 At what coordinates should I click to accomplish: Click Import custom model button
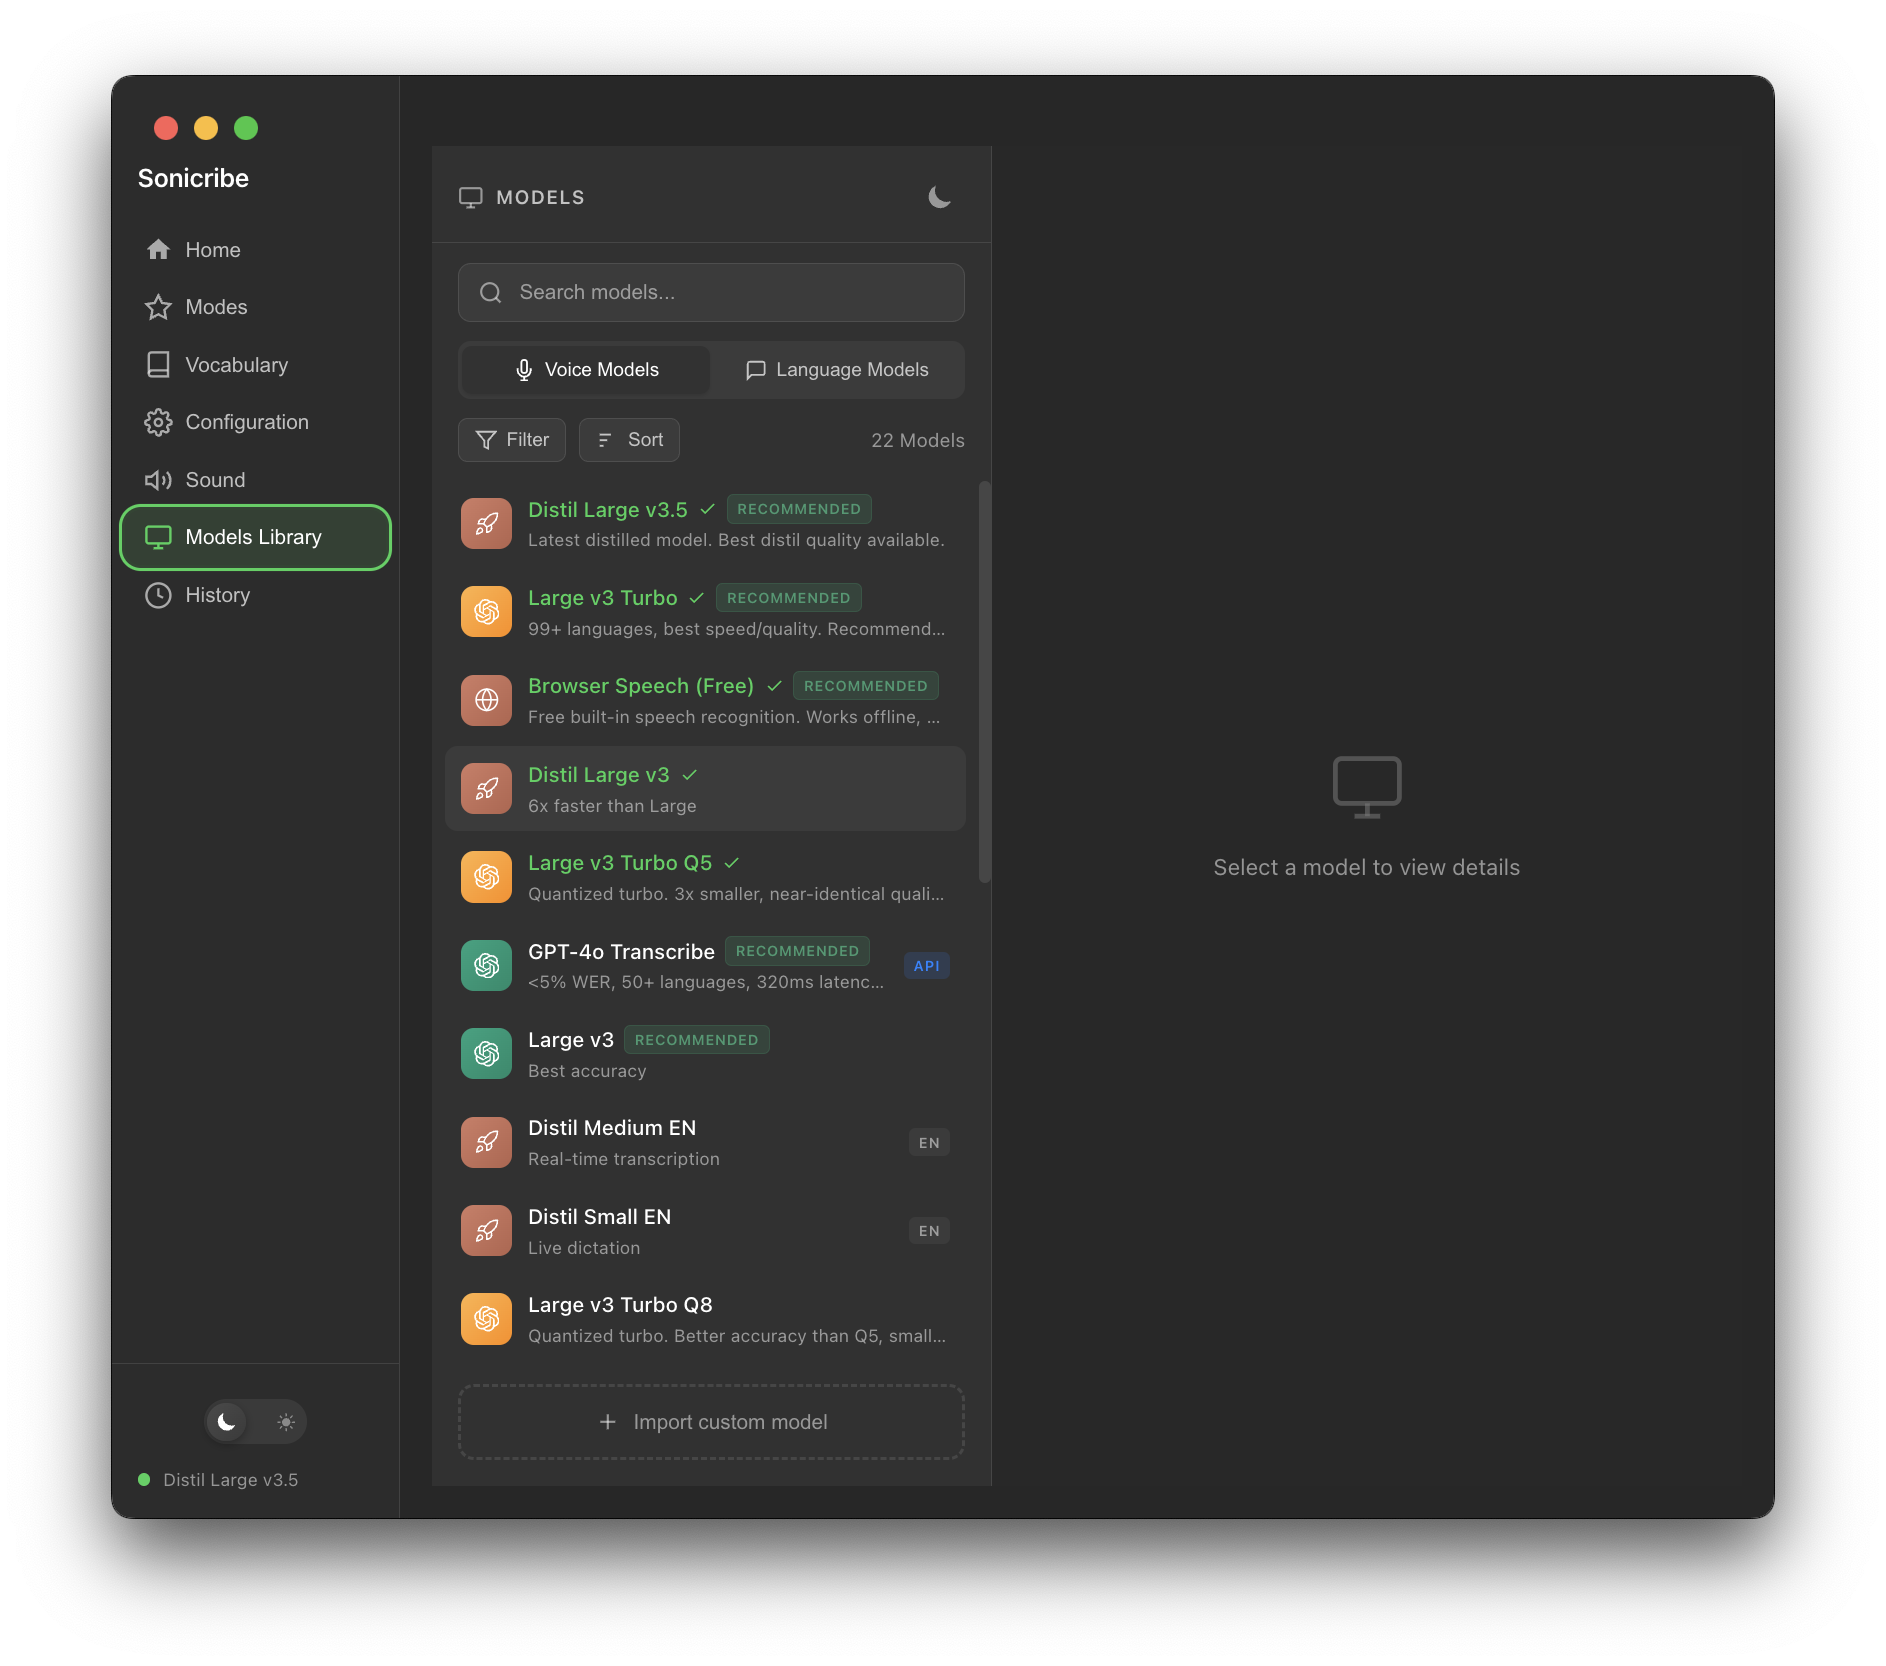[711, 1422]
